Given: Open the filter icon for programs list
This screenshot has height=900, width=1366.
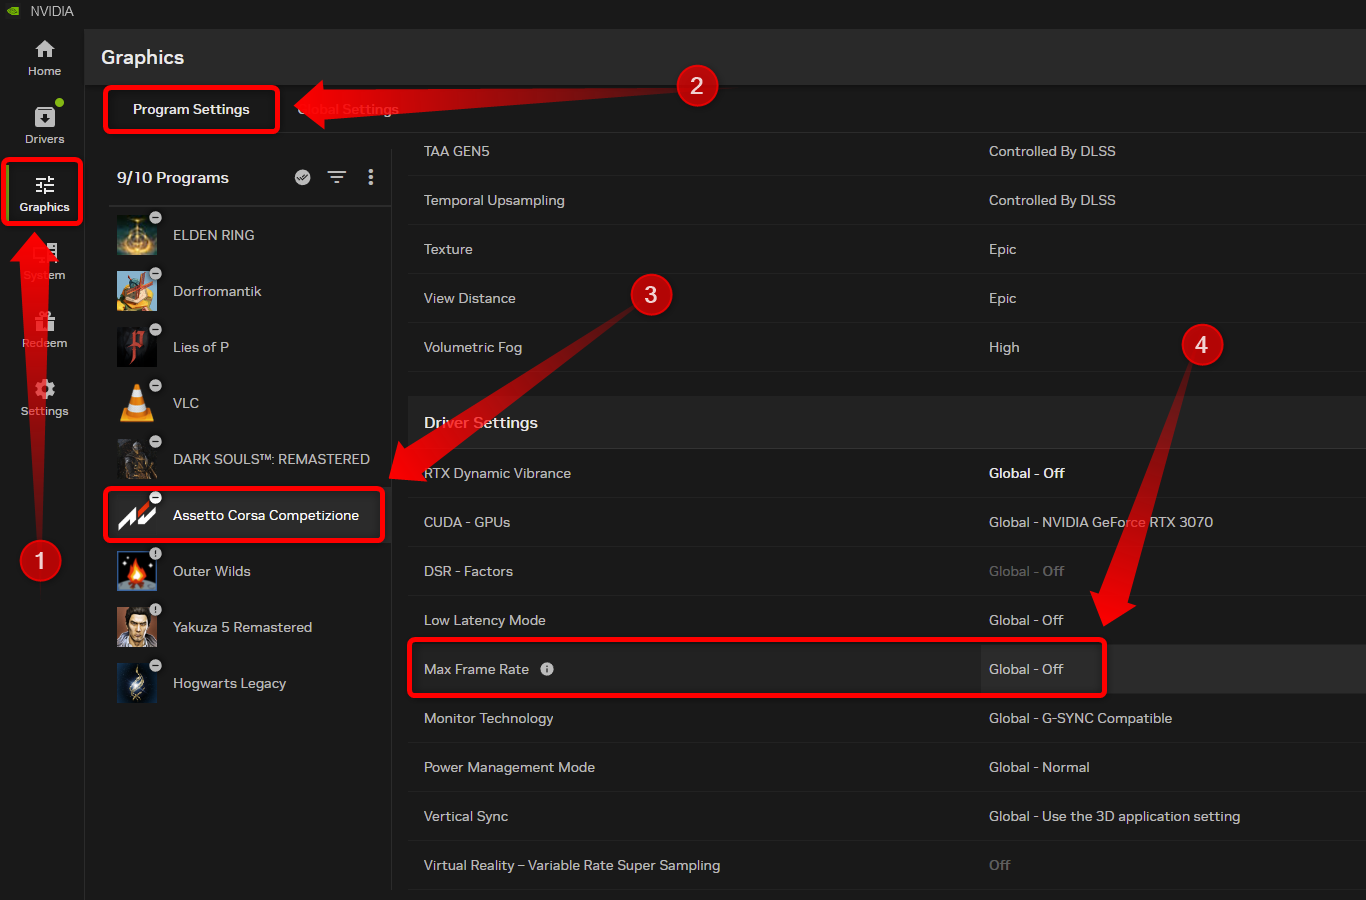Looking at the screenshot, I should [x=337, y=177].
